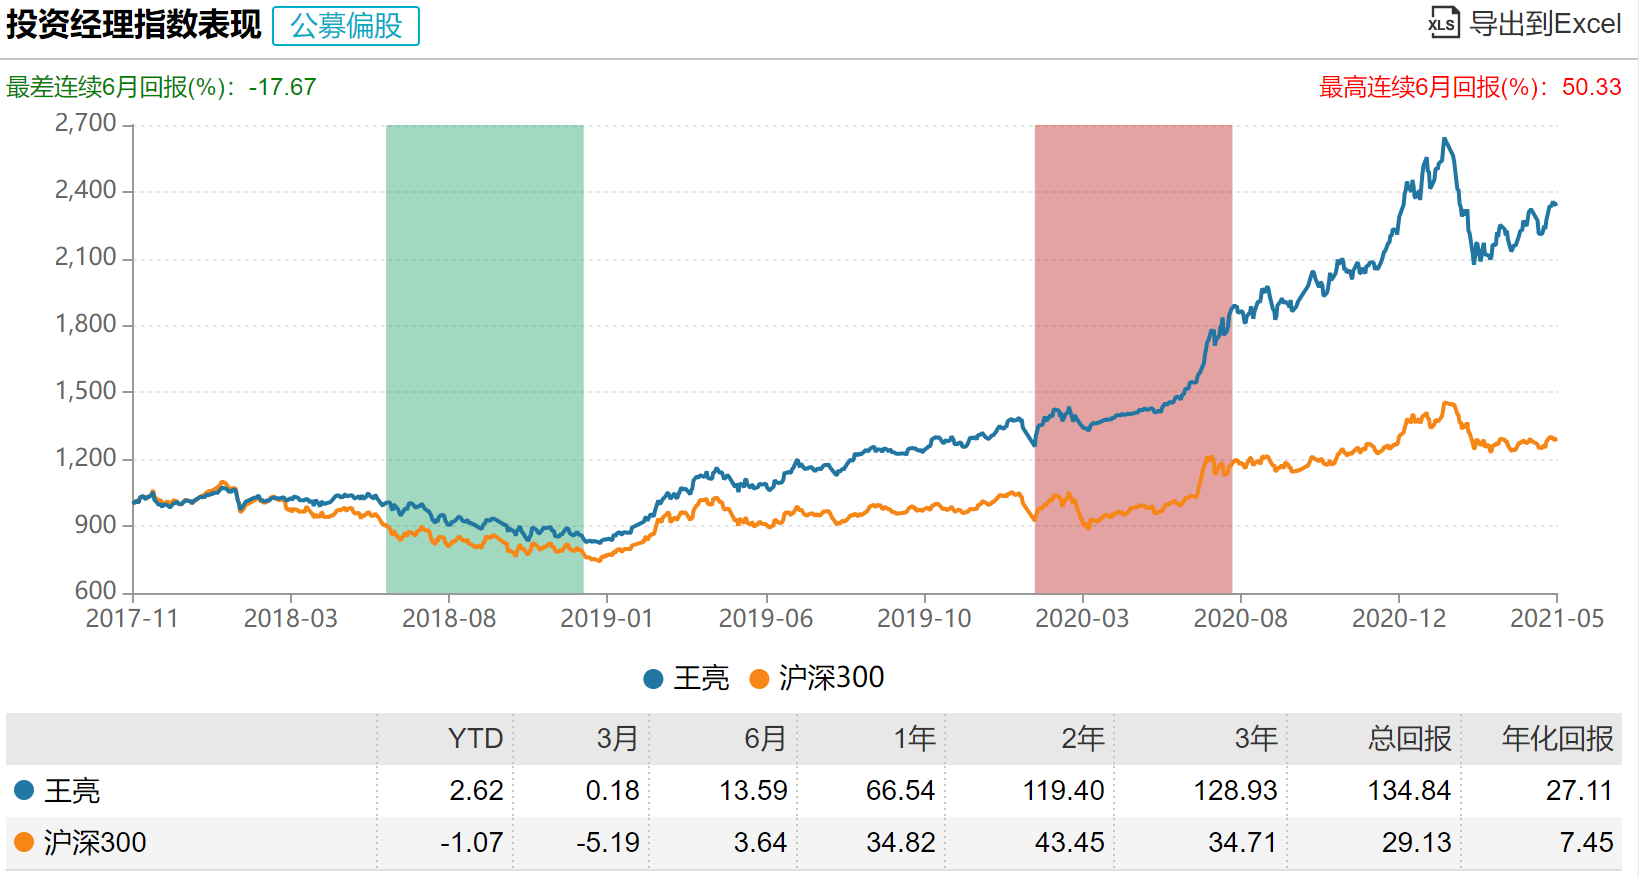Toggle 沪深300 series in chart legend

tap(817, 679)
